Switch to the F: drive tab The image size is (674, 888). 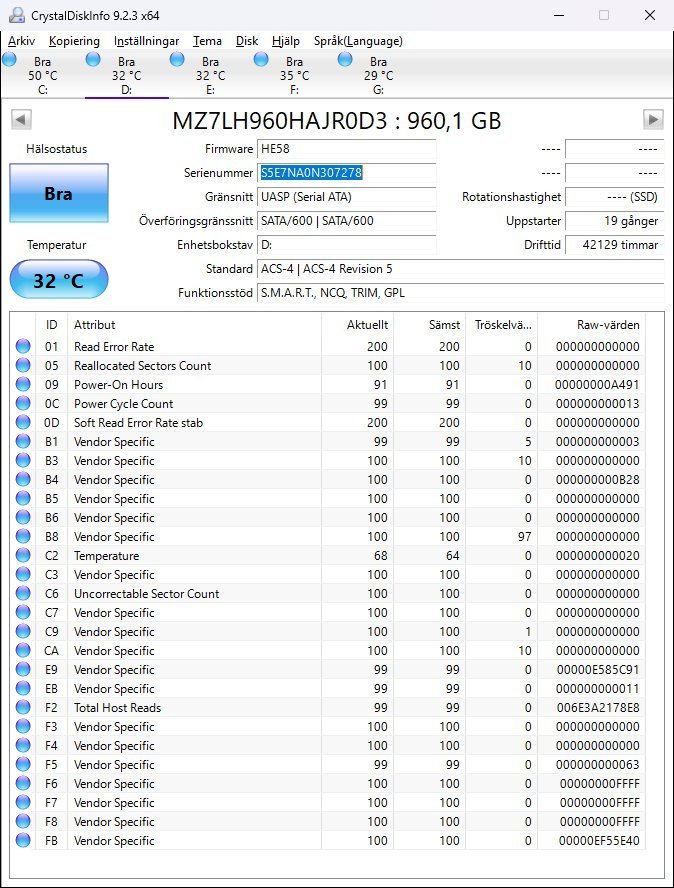coord(293,76)
